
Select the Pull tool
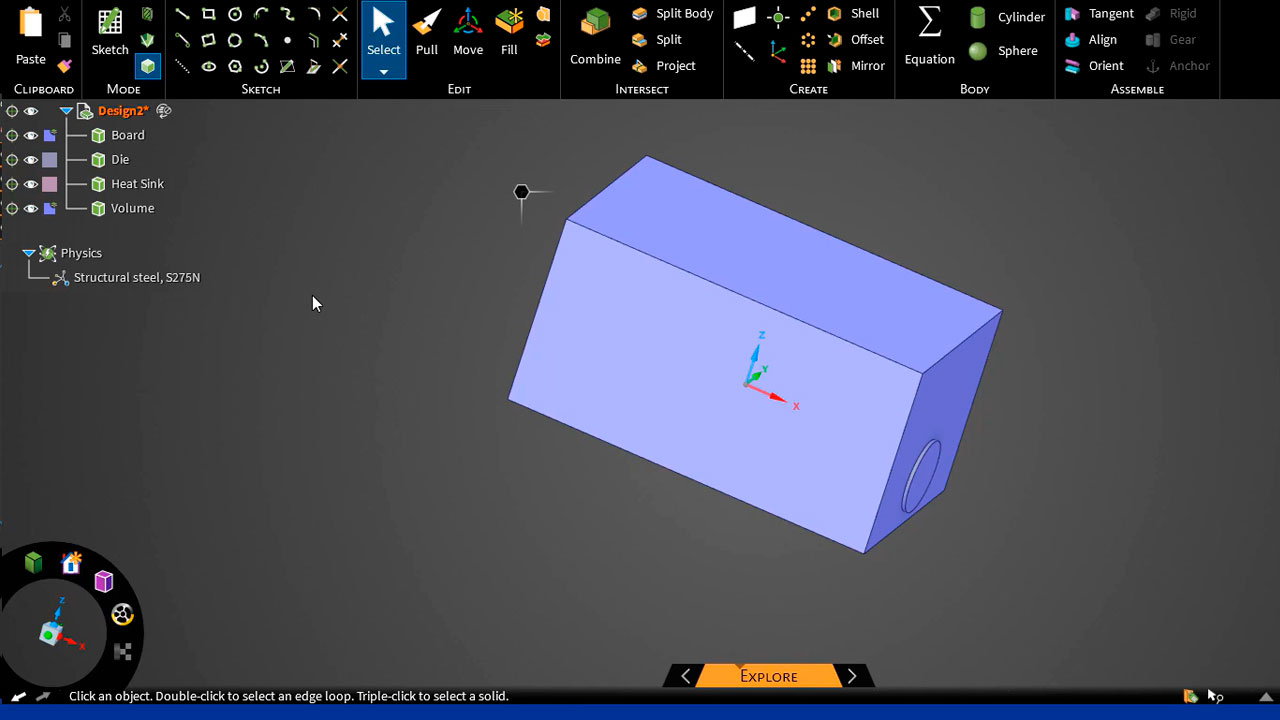pos(427,32)
